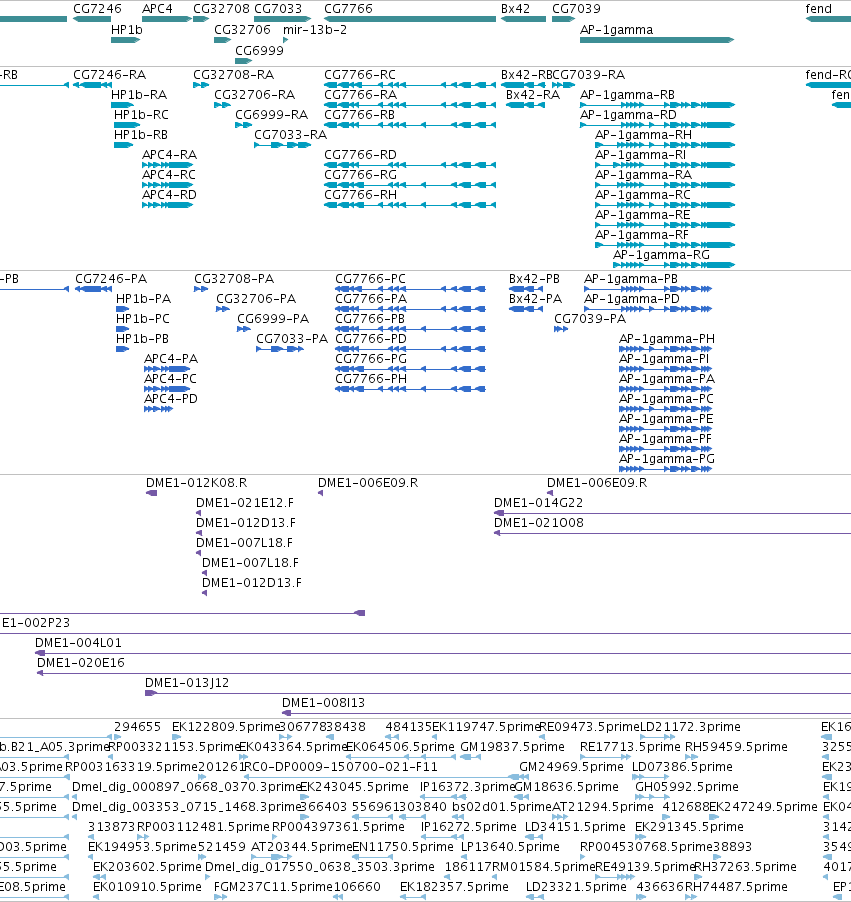
Task: Select the HP1b gene label
Action: point(127,29)
